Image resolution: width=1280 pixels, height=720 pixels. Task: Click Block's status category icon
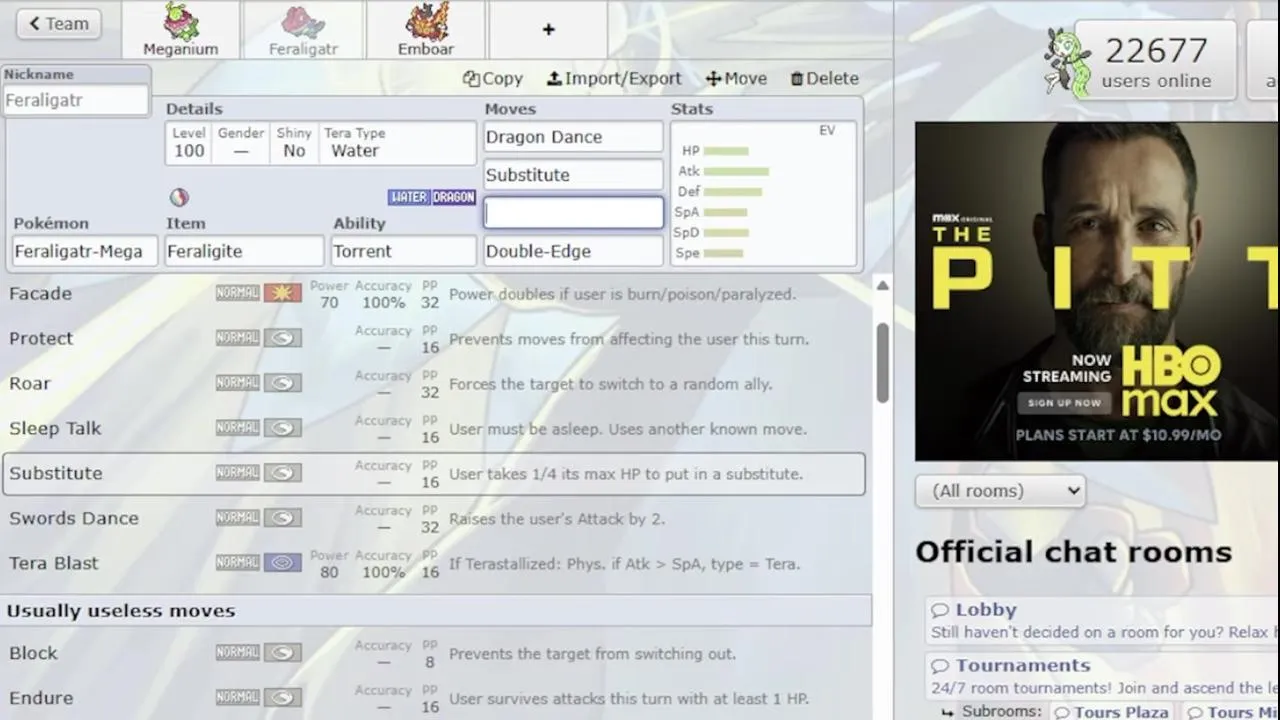point(283,653)
